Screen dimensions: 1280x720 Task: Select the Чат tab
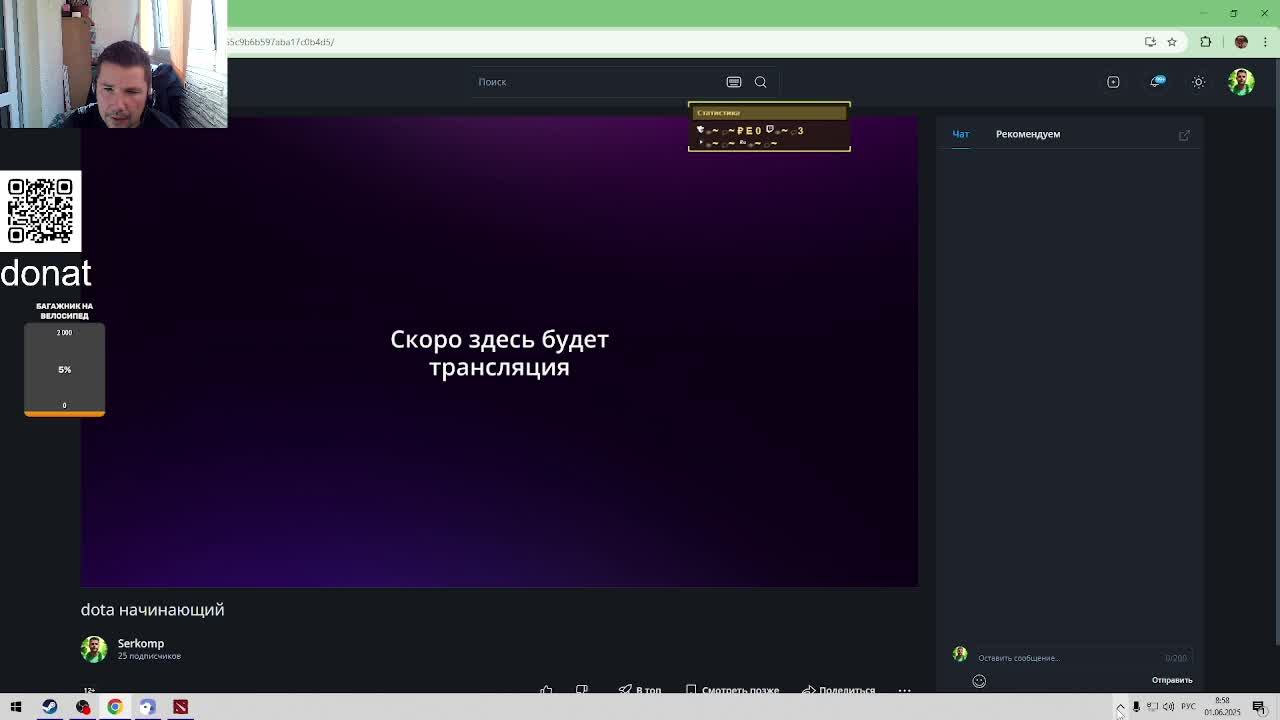coord(960,134)
